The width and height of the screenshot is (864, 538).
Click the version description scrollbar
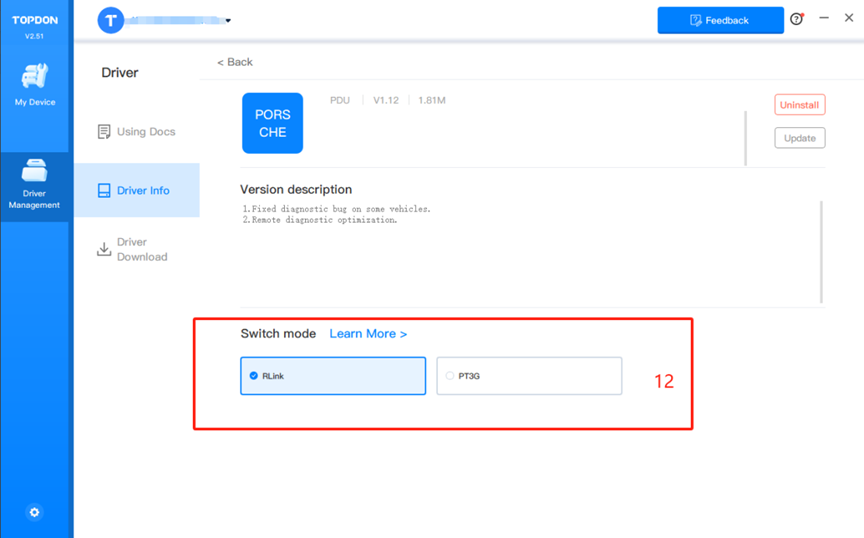821,252
